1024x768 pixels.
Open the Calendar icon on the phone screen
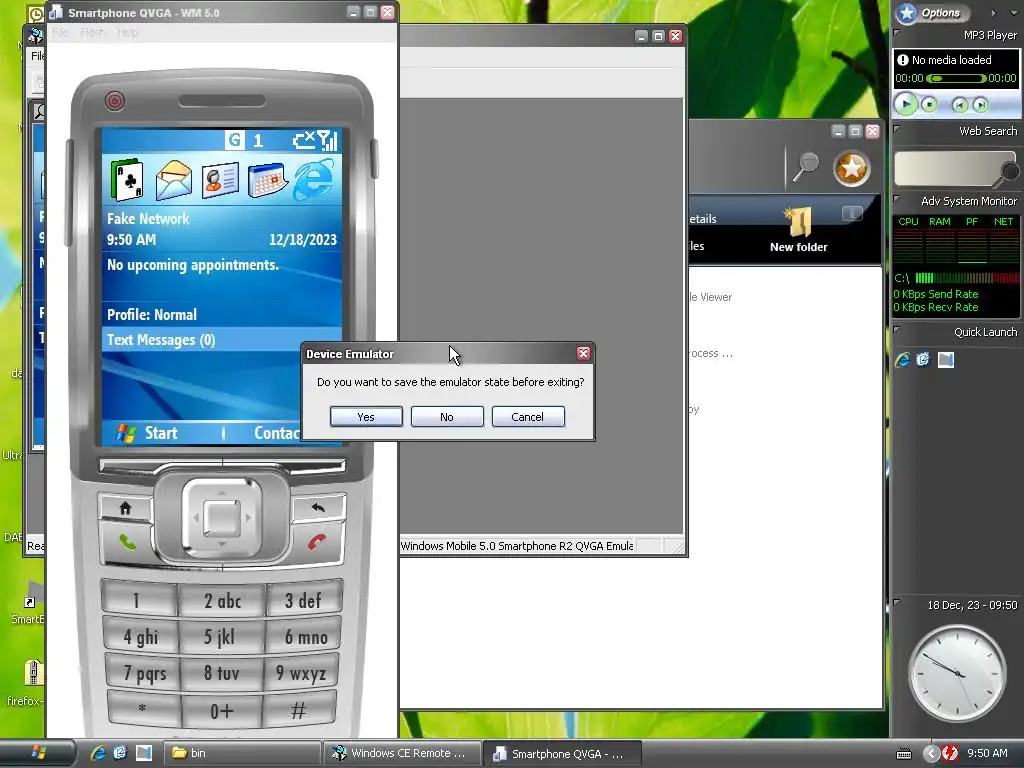[x=267, y=180]
